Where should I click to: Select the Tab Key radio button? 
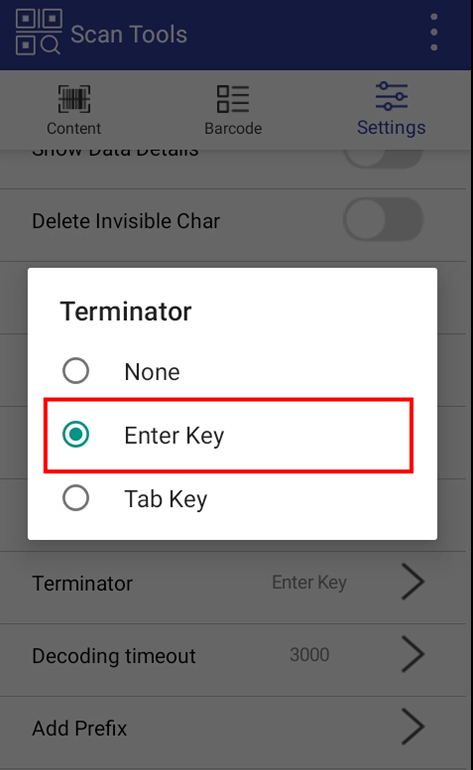click(76, 498)
